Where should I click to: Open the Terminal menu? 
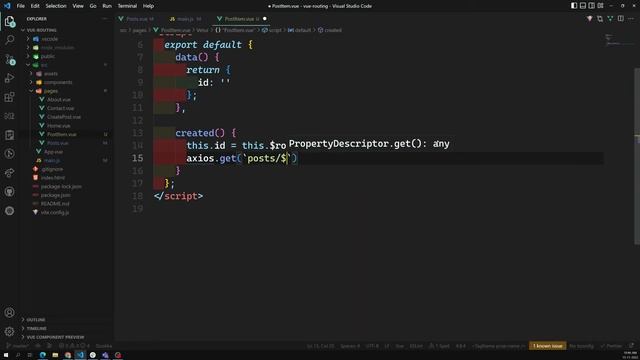pos(127,6)
